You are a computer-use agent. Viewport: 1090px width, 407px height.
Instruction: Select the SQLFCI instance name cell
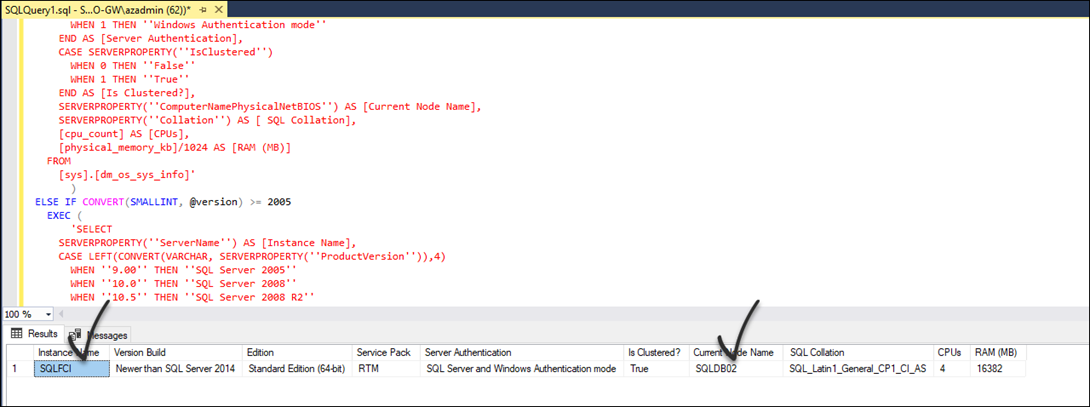(x=72, y=369)
